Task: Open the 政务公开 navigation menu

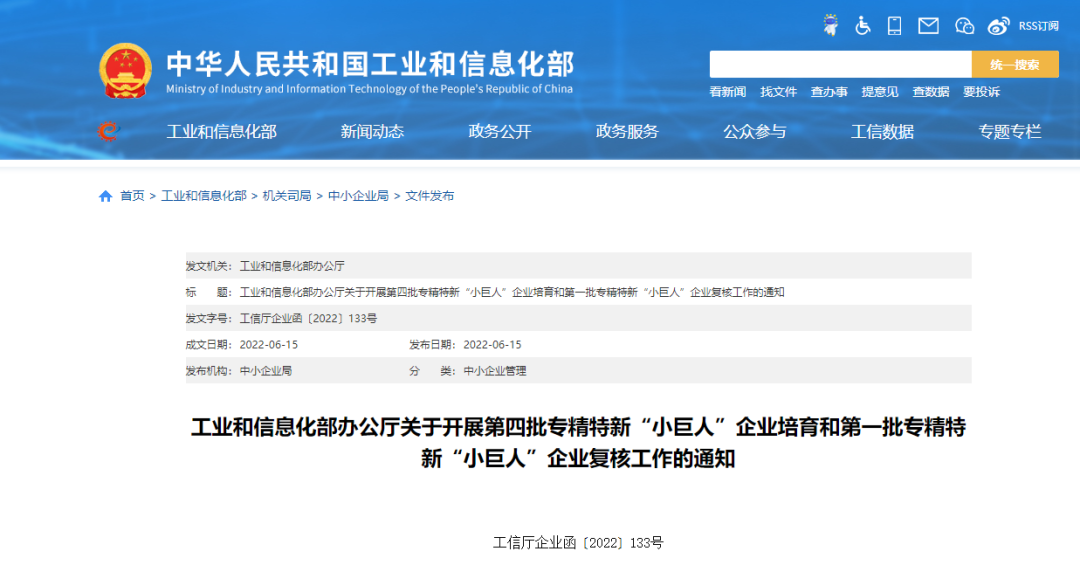Action: 500,131
